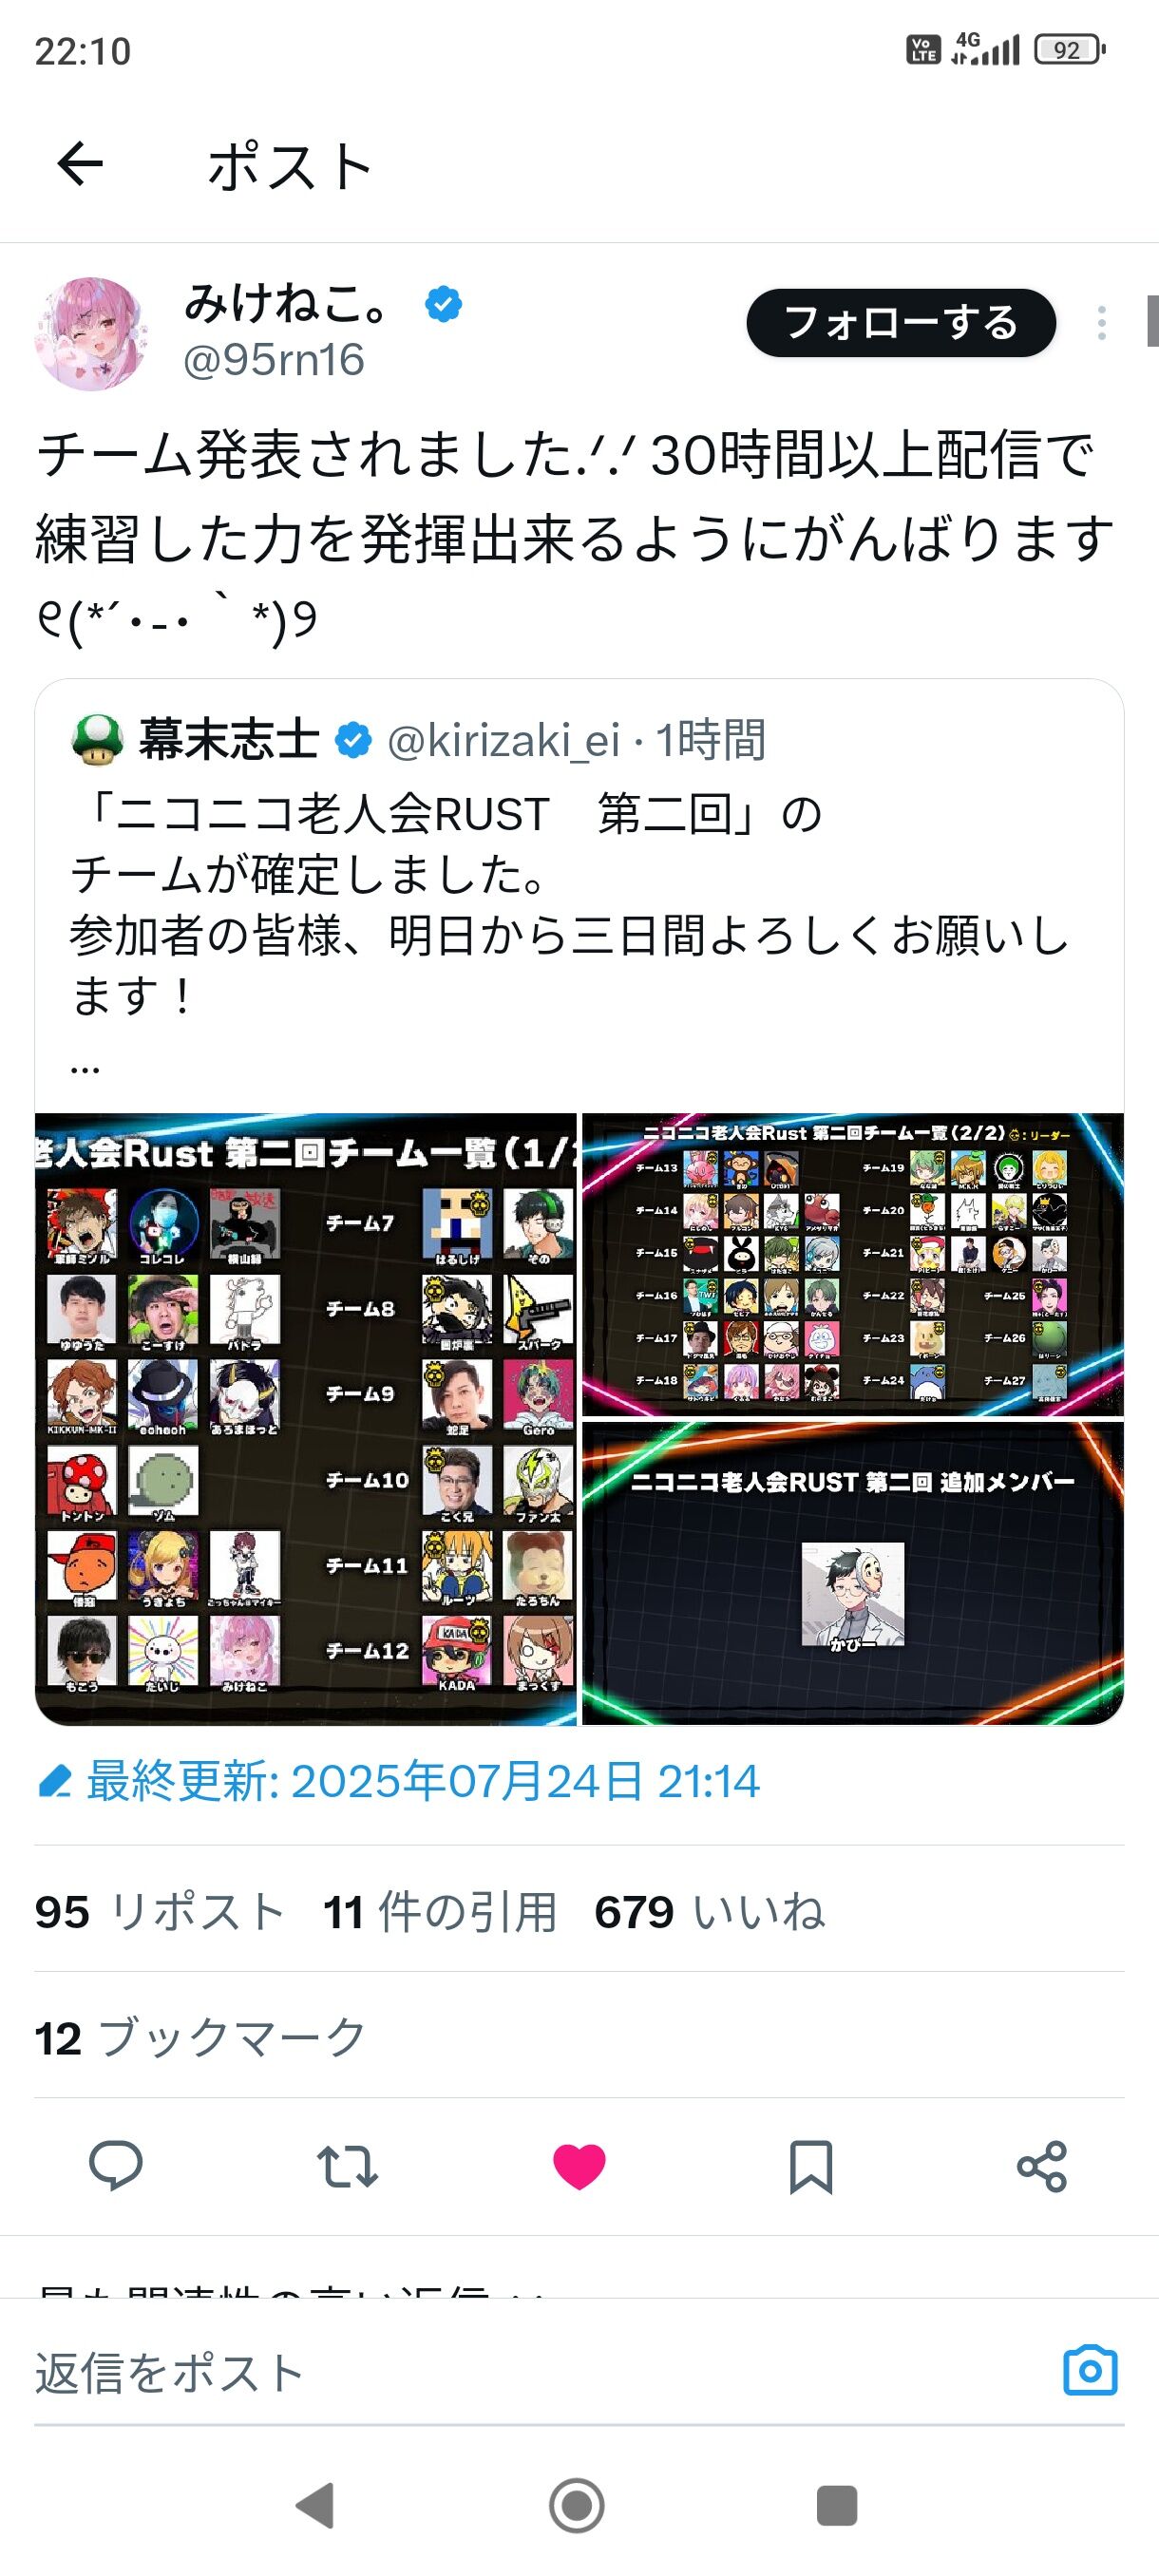Screen dimensions: 1159x2576
Task: Open the three-dot post options menu
Action: [1101, 323]
